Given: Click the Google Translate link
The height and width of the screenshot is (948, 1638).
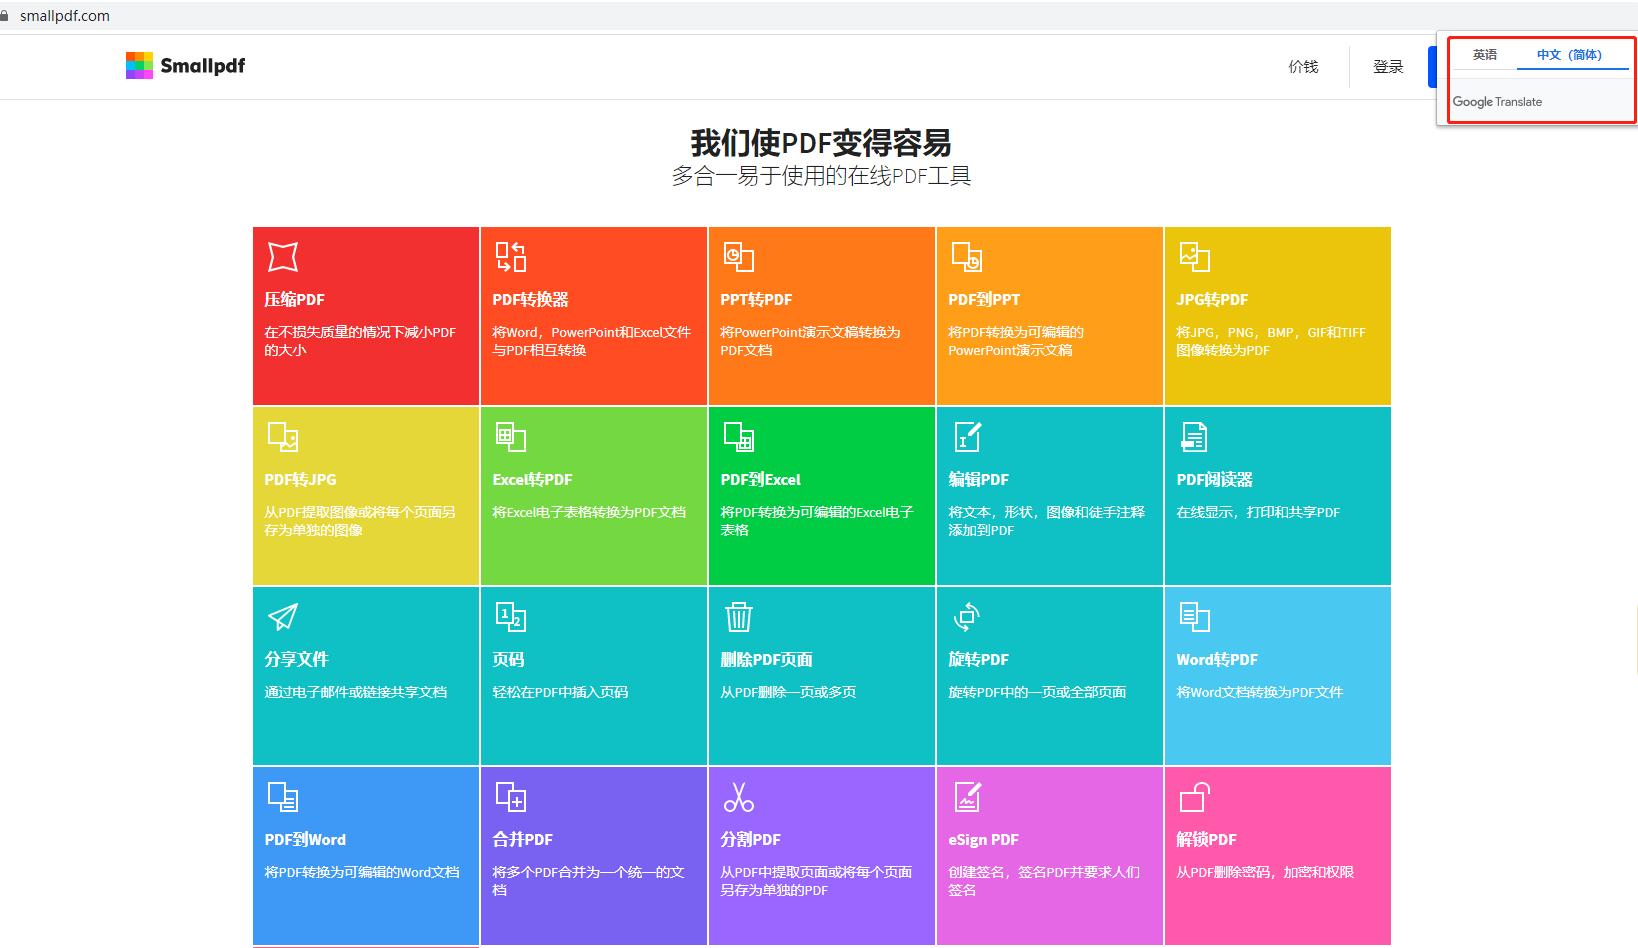Looking at the screenshot, I should (1497, 101).
